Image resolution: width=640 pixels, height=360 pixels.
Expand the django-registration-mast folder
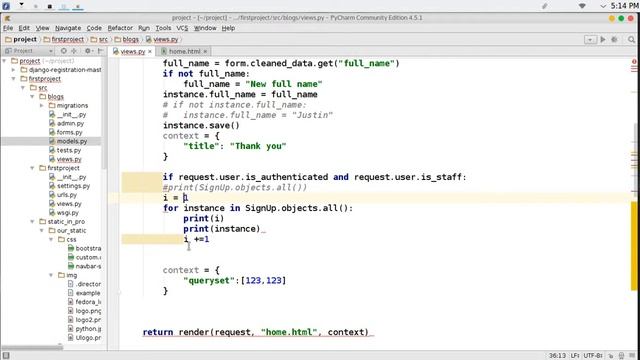14,70
